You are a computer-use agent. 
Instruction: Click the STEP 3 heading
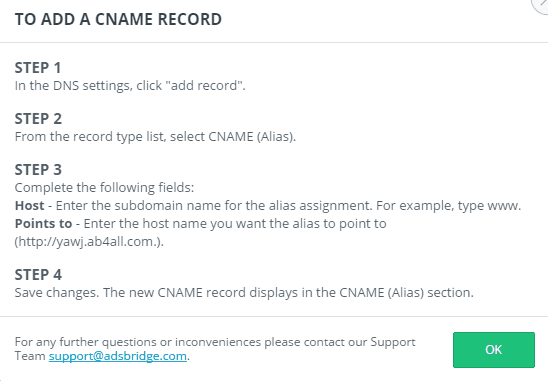(x=38, y=170)
